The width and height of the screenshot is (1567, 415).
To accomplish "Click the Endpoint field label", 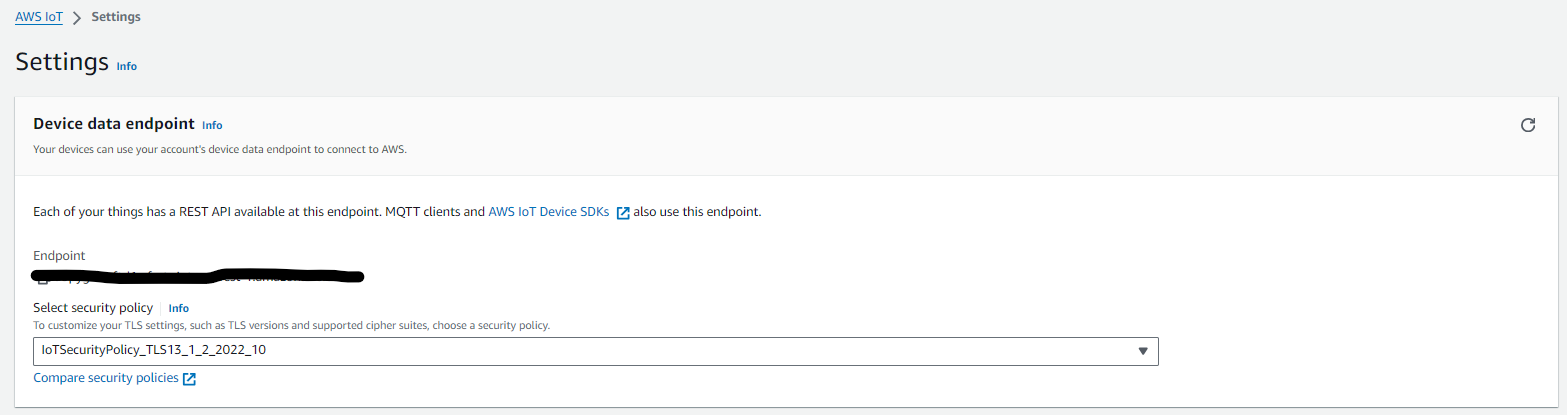I will tap(60, 256).
